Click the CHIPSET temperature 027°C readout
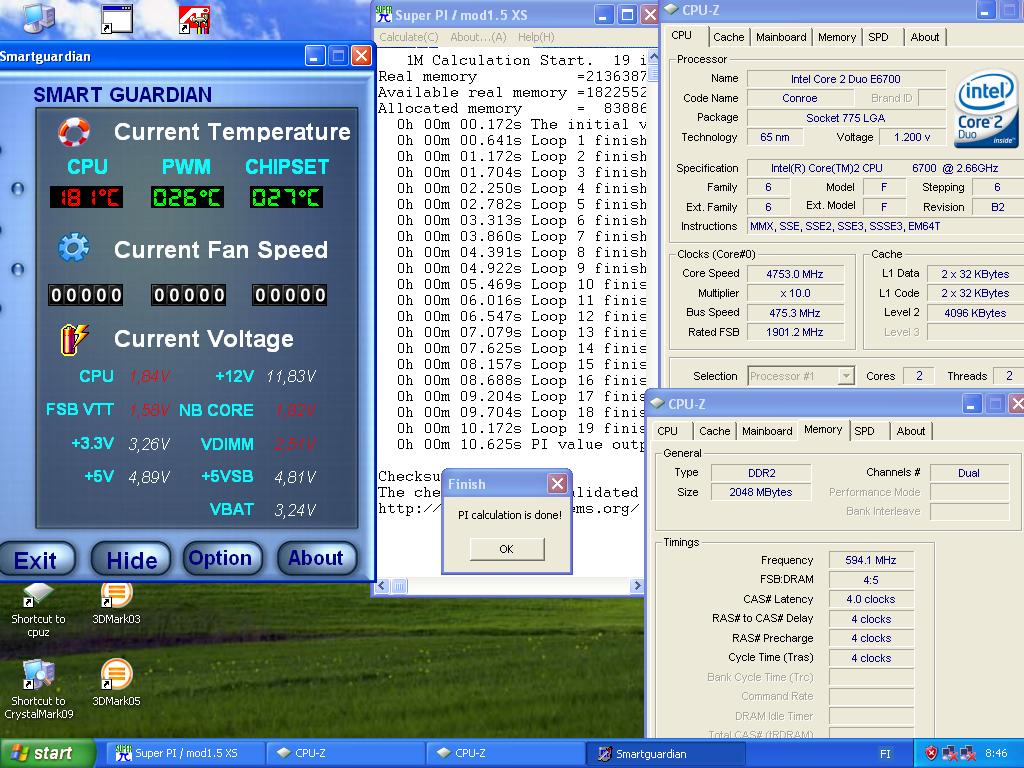This screenshot has height=768, width=1024. [287, 197]
